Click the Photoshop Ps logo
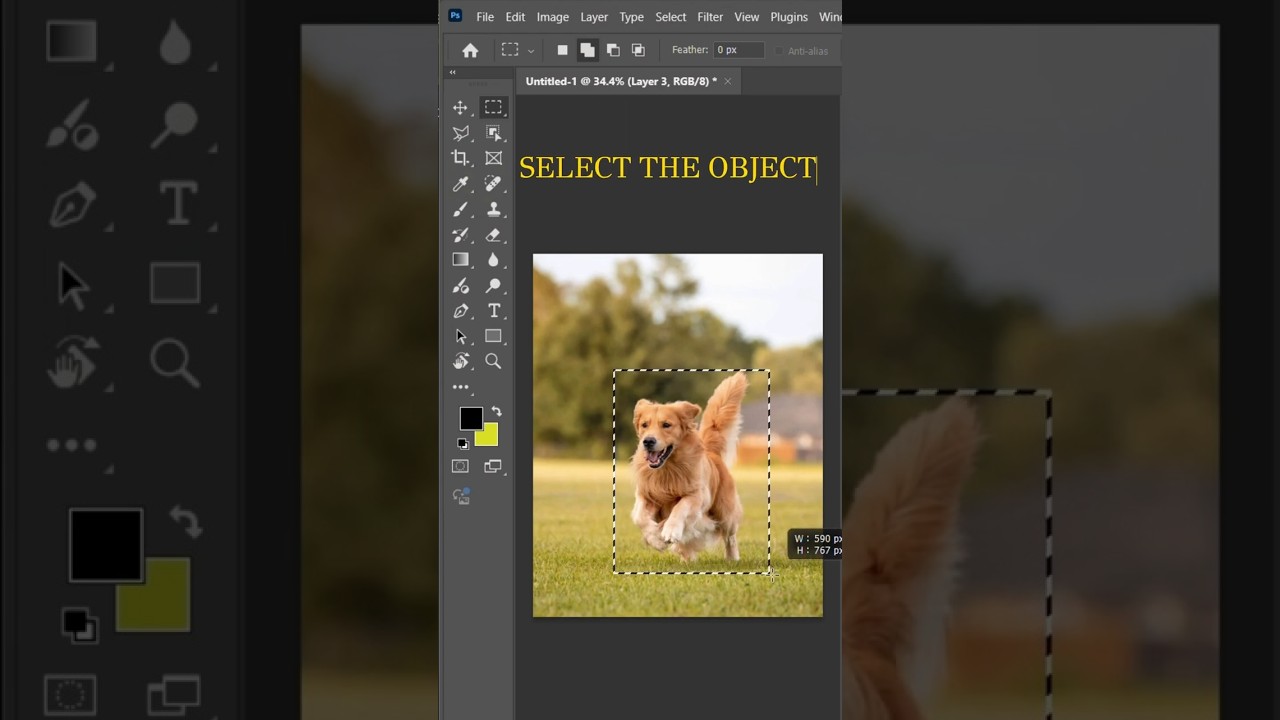Screen dimensions: 1280x720 [x=455, y=15]
